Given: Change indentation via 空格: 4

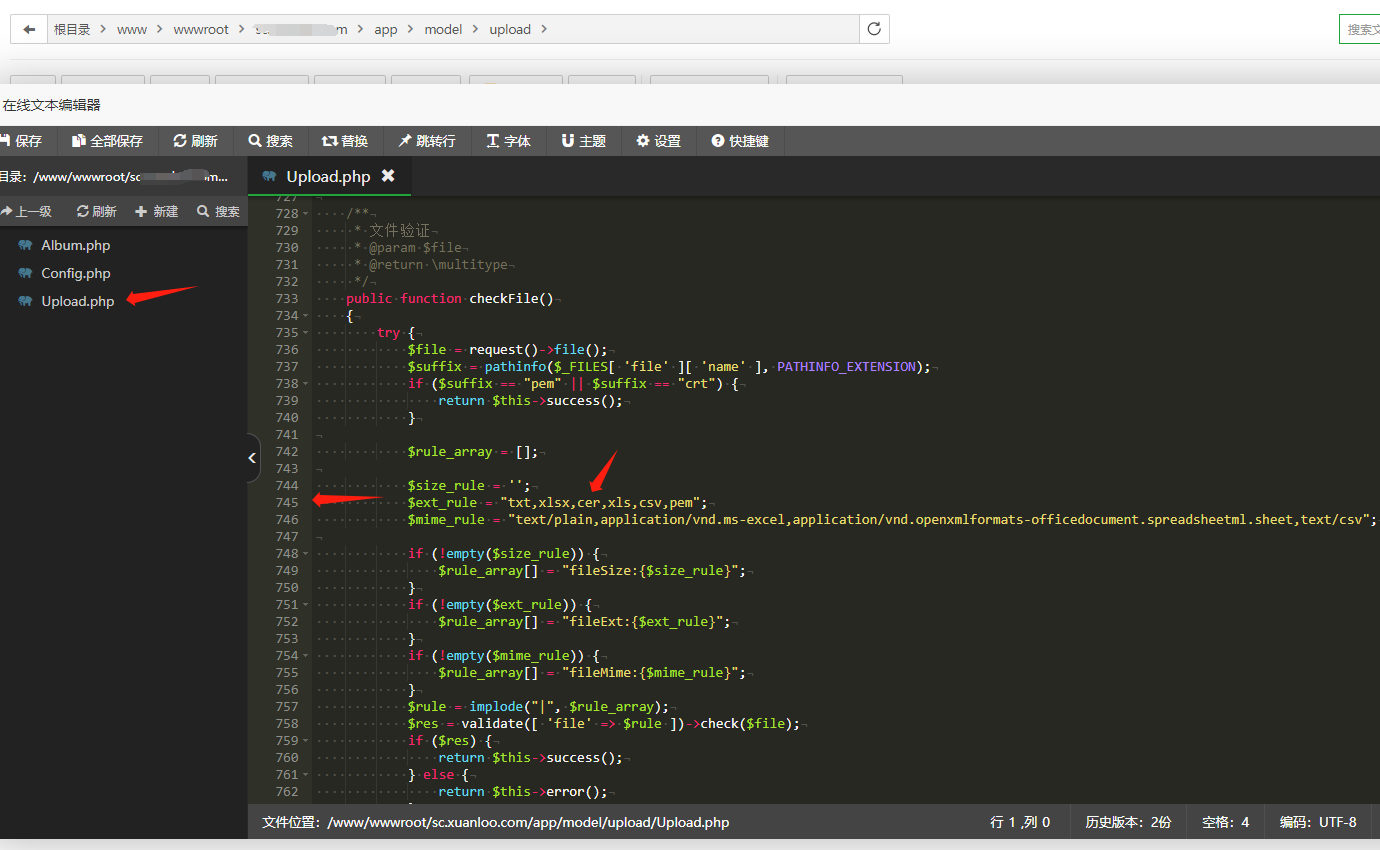Looking at the screenshot, I should click(1225, 822).
